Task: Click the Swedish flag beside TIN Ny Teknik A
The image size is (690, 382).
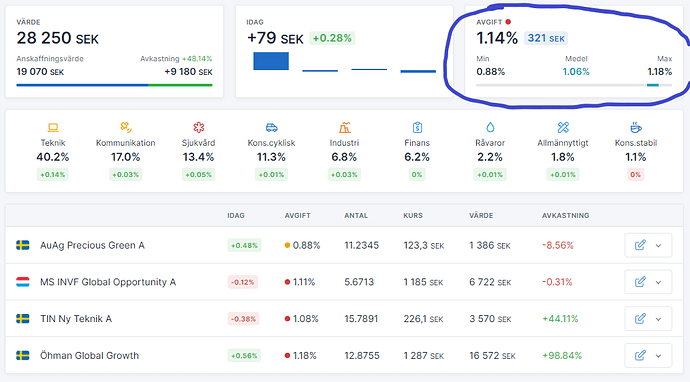Action: point(23,319)
